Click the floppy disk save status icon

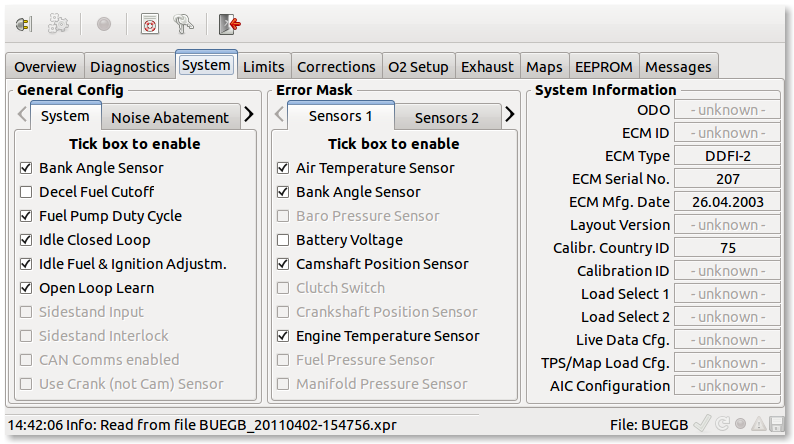click(x=776, y=424)
